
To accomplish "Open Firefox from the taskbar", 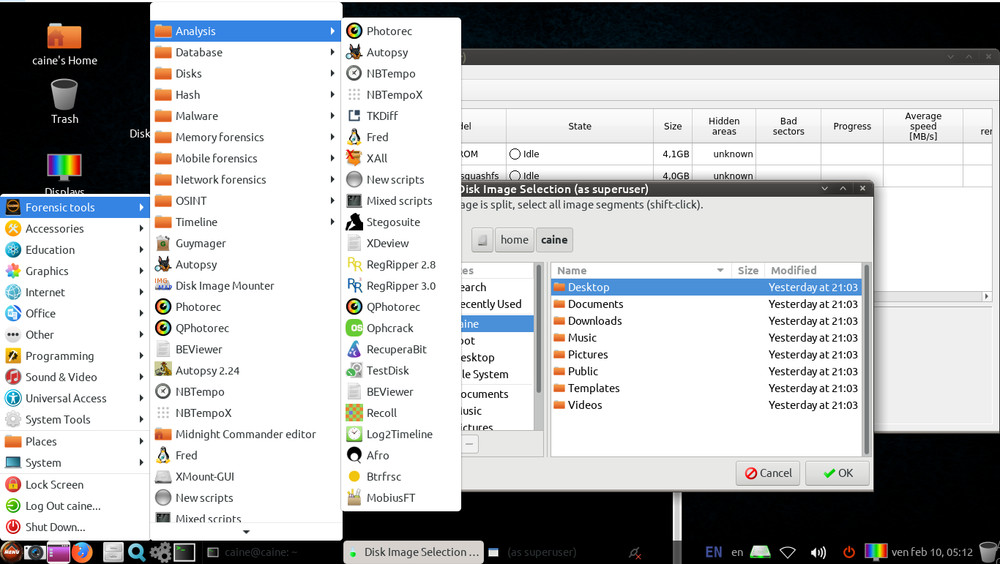I will tap(82, 552).
